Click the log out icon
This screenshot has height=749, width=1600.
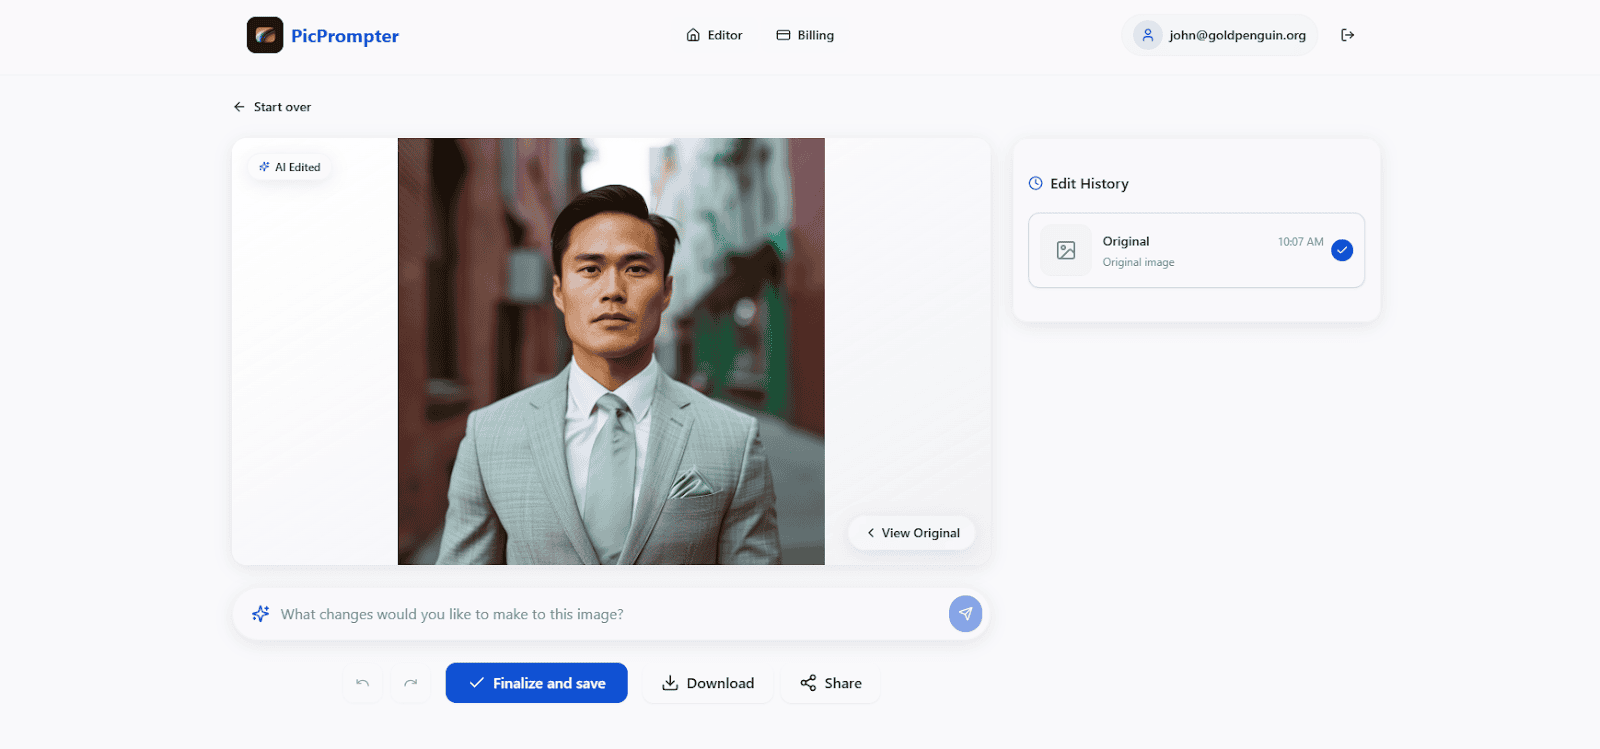(x=1348, y=35)
